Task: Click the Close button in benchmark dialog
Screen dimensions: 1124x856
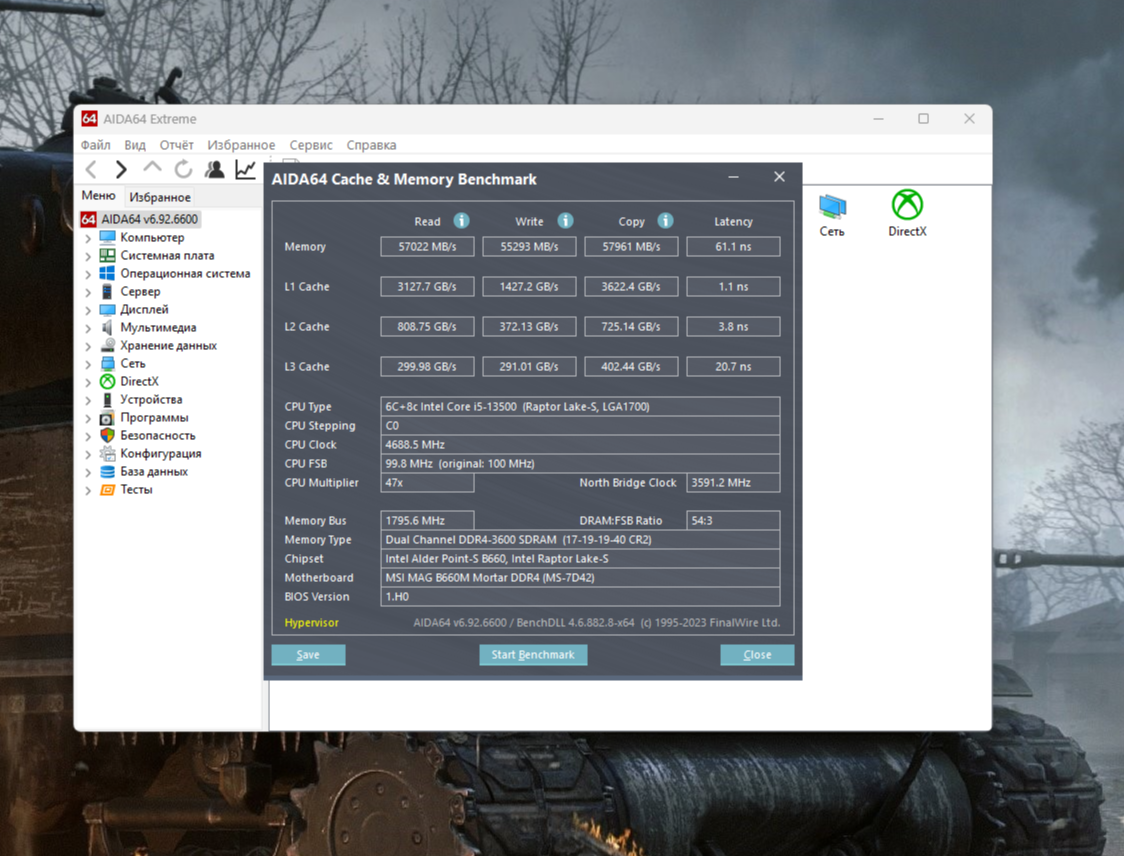Action: 757,655
